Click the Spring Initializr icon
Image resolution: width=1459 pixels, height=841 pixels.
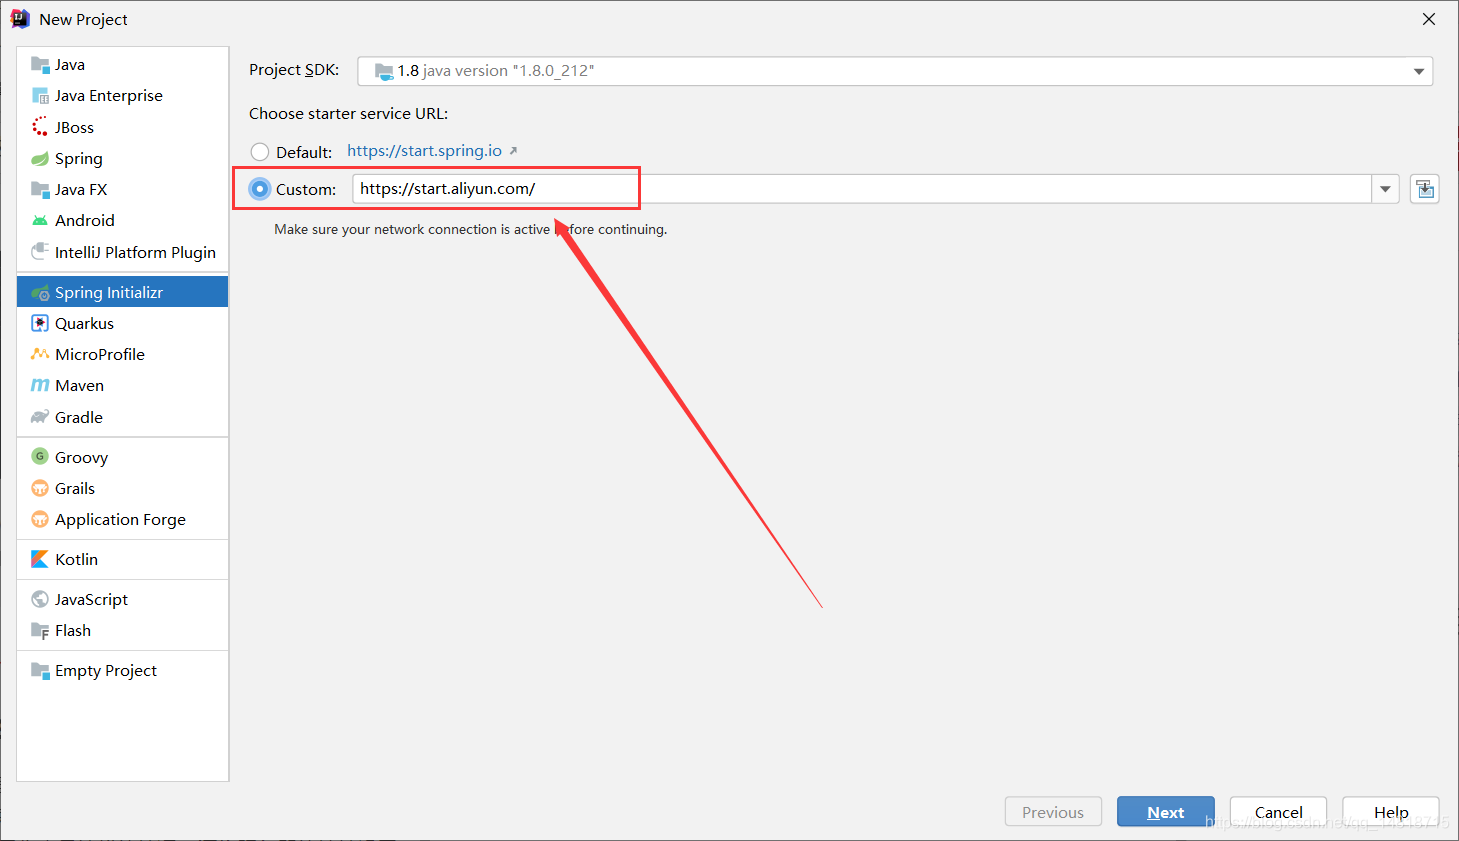tap(40, 292)
